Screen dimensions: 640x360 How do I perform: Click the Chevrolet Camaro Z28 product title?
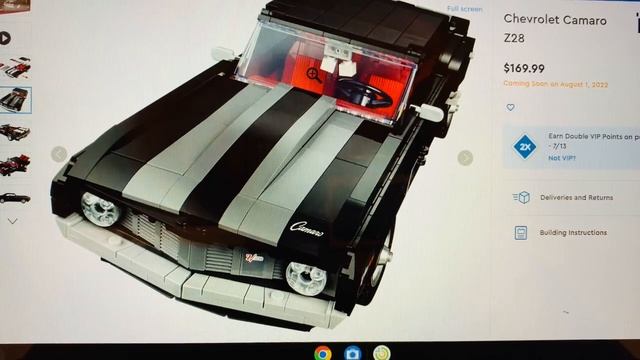coord(555,29)
